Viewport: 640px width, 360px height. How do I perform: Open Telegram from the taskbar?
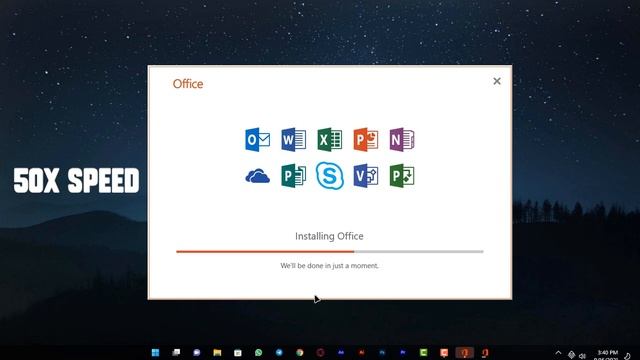[x=279, y=353]
